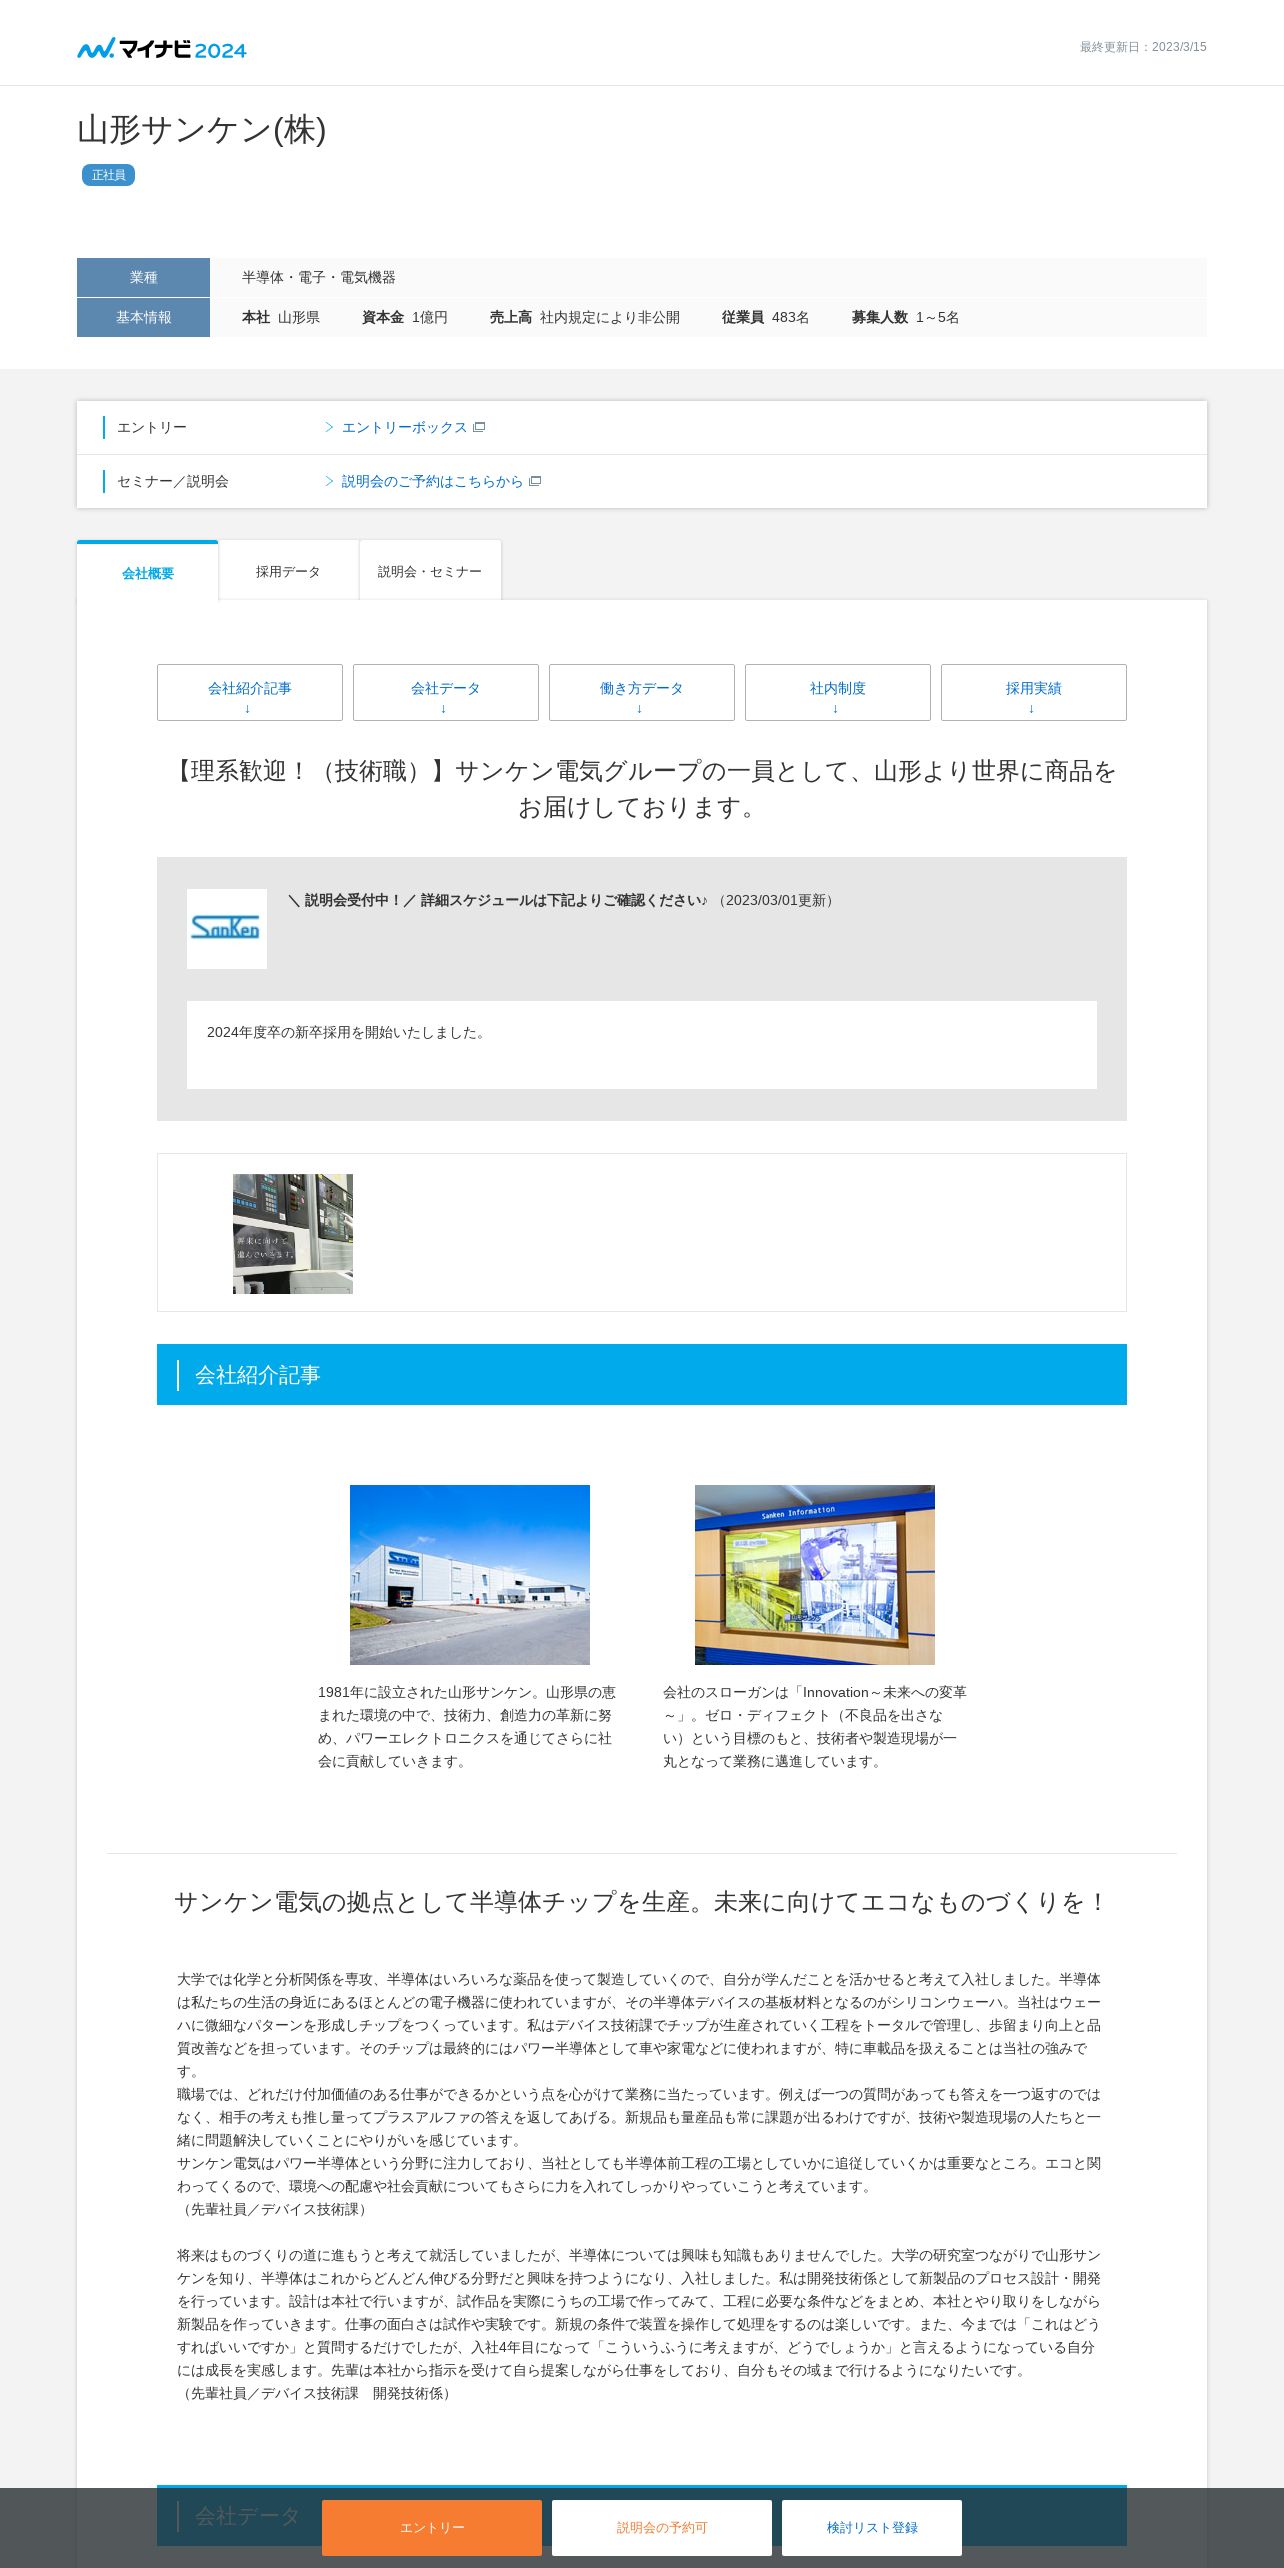Open the 説明会のご予約はこちらから link
Viewport: 1284px width, 2568px height.
click(432, 481)
